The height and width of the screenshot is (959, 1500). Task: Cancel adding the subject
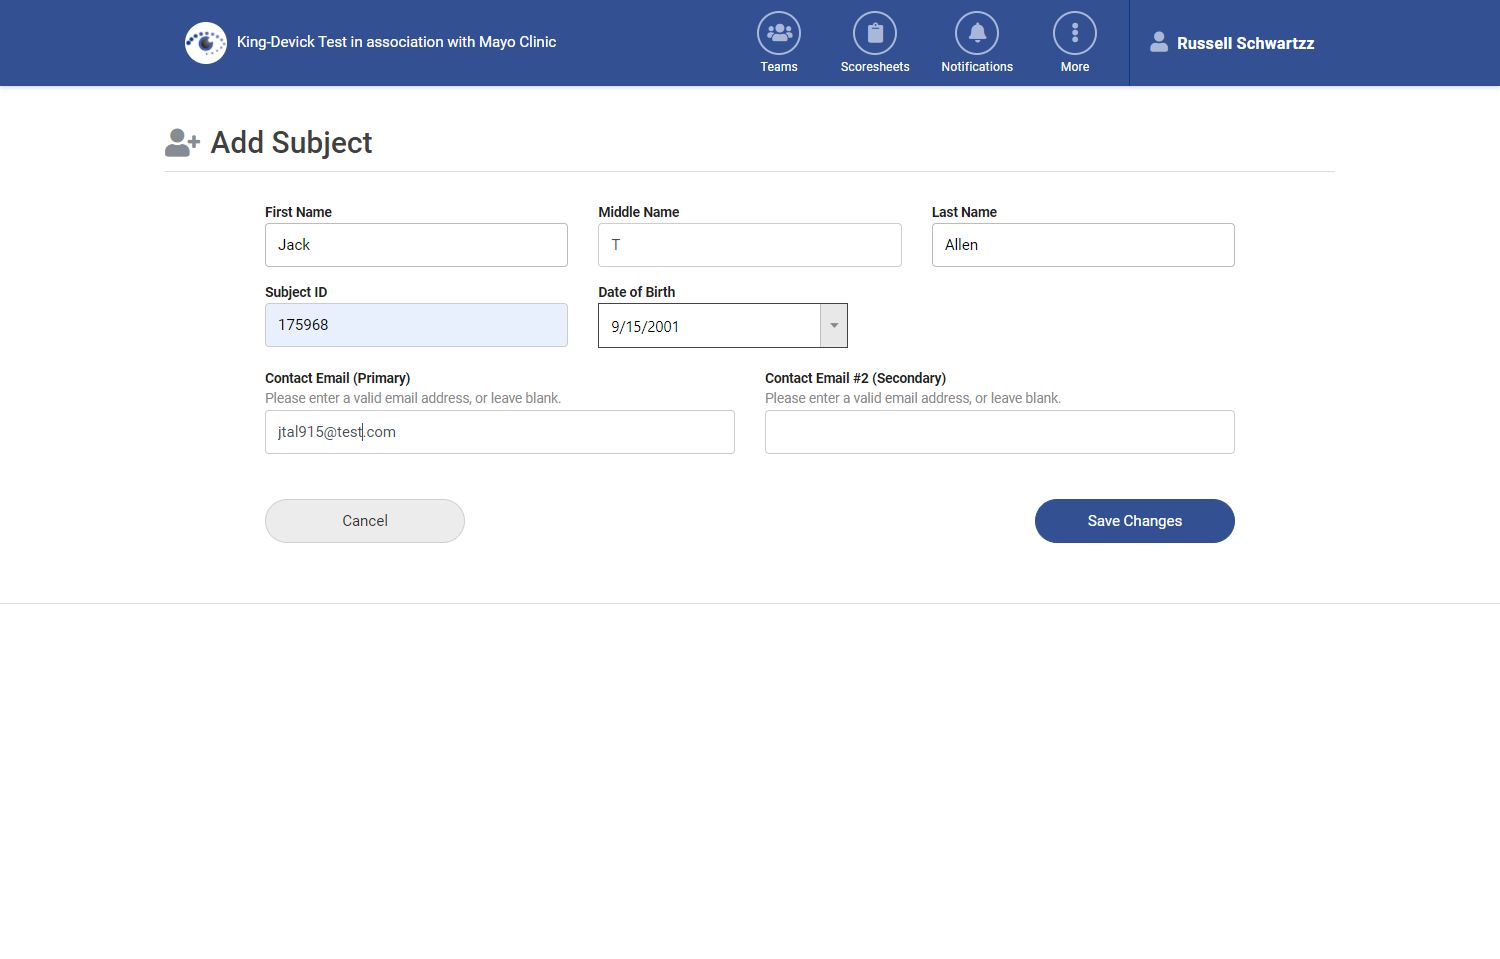point(364,520)
